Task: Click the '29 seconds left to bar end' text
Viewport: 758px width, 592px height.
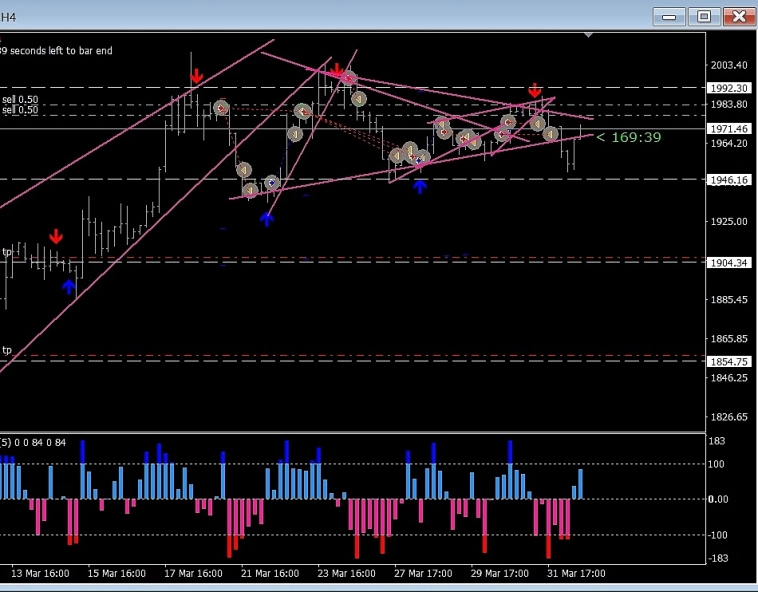Action: pyautogui.click(x=55, y=51)
